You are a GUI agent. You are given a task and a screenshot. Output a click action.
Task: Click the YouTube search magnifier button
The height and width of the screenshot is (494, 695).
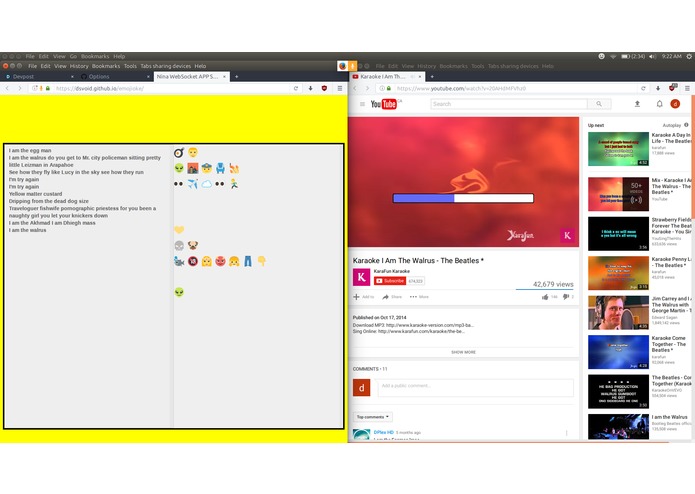pos(599,104)
